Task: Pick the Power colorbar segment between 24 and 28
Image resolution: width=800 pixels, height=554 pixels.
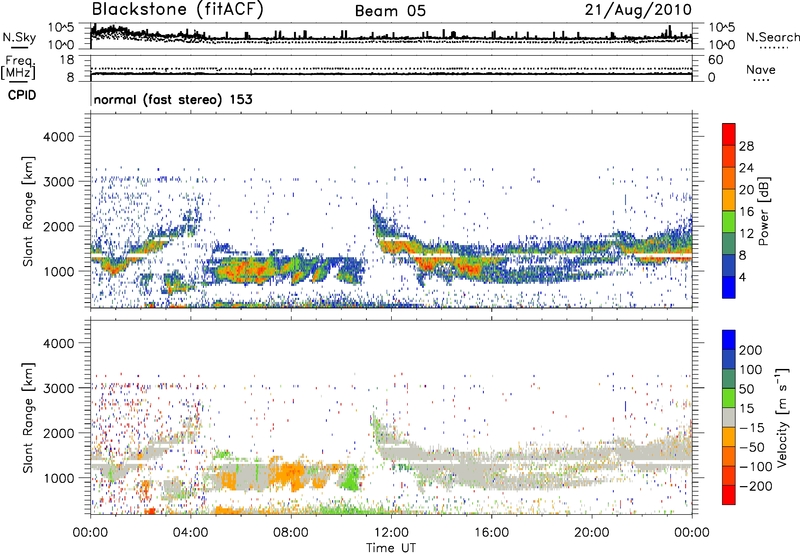Action: (x=729, y=157)
